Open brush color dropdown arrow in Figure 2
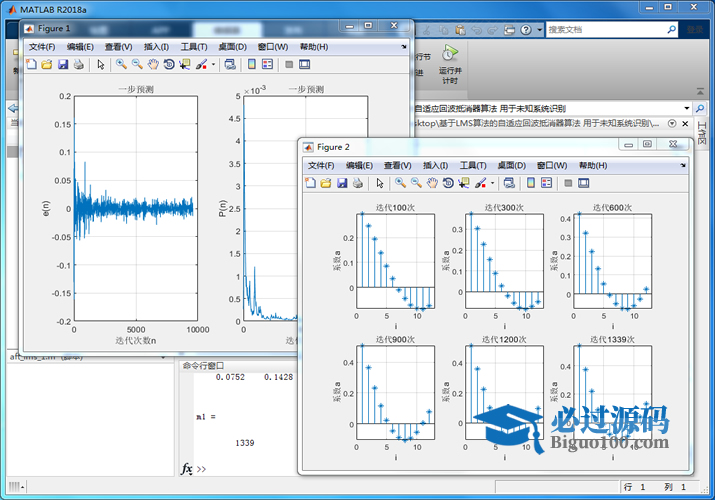715x500 pixels. tap(492, 184)
